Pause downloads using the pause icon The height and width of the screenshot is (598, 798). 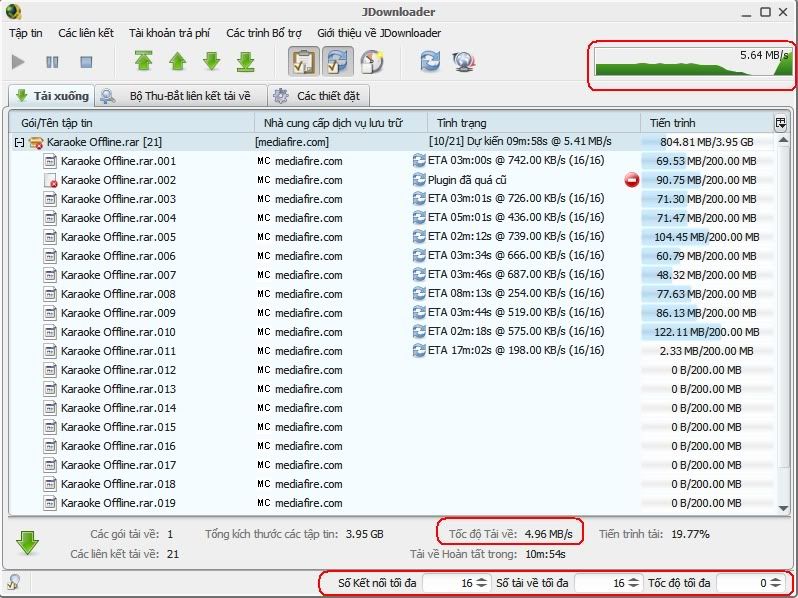(x=52, y=62)
